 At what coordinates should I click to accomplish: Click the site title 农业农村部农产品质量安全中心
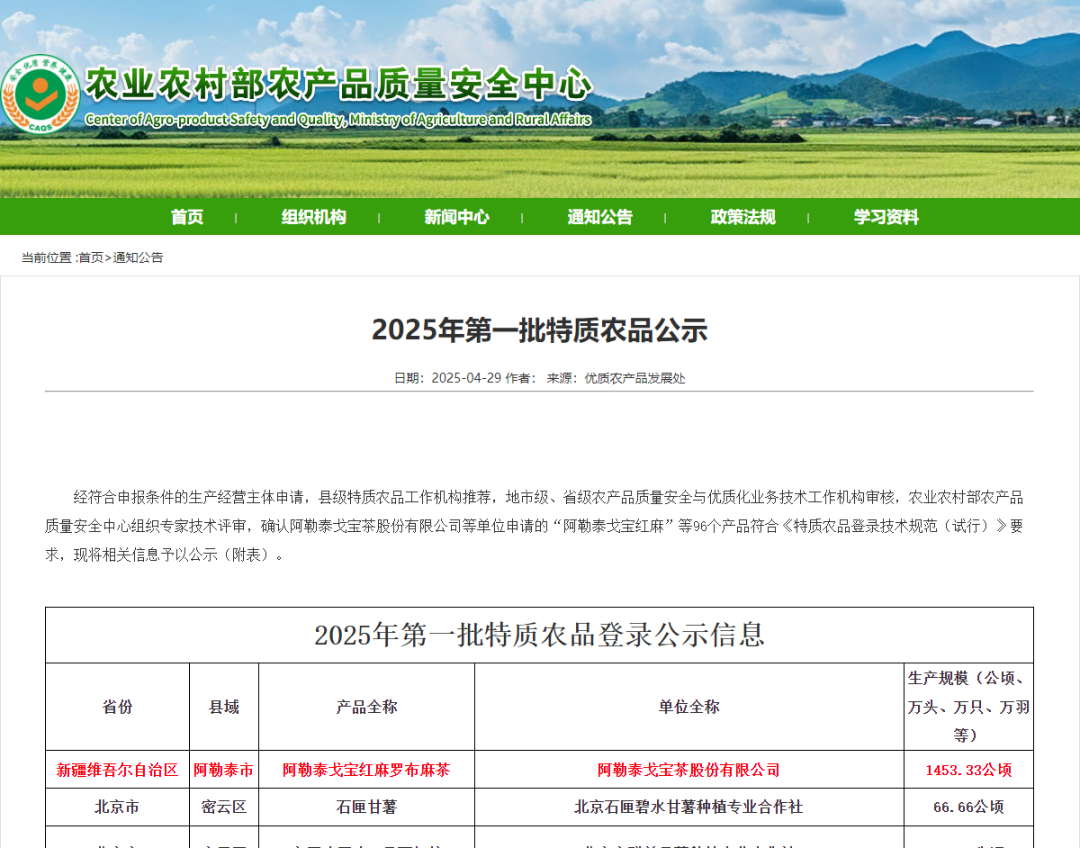point(338,85)
